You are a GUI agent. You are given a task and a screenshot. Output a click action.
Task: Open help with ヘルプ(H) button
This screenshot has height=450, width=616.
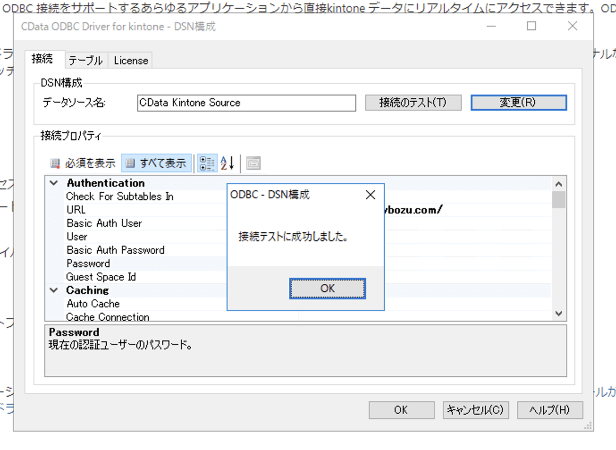point(550,410)
